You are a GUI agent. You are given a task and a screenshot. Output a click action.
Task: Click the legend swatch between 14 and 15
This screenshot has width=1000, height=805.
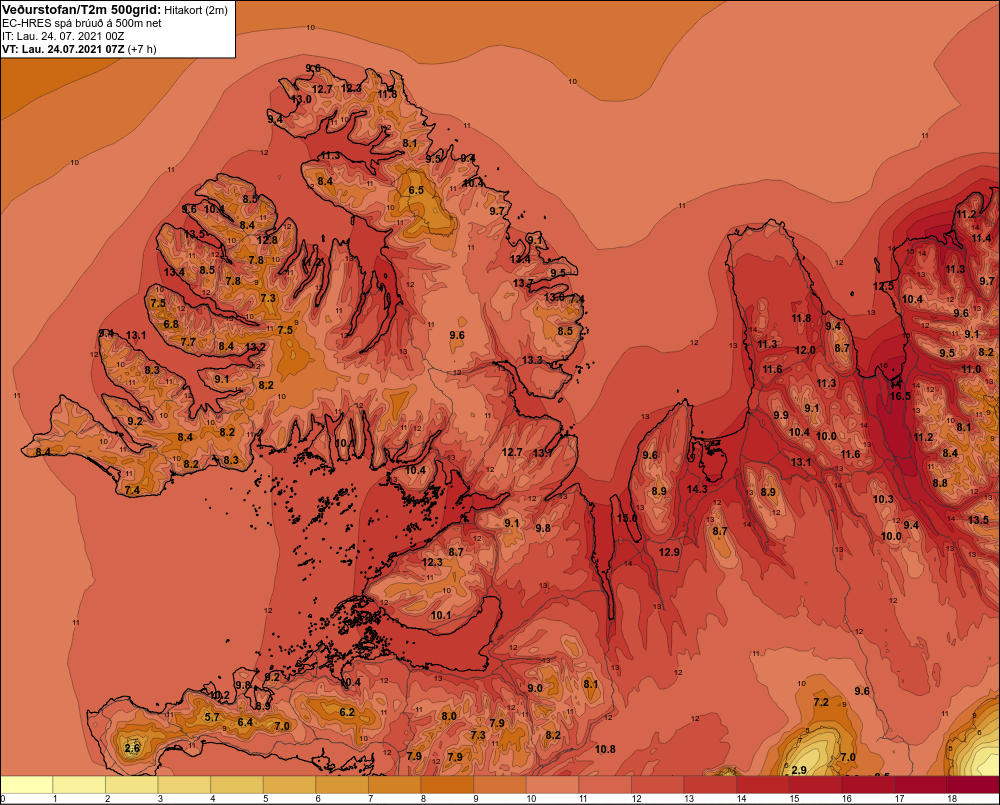pyautogui.click(x=763, y=784)
